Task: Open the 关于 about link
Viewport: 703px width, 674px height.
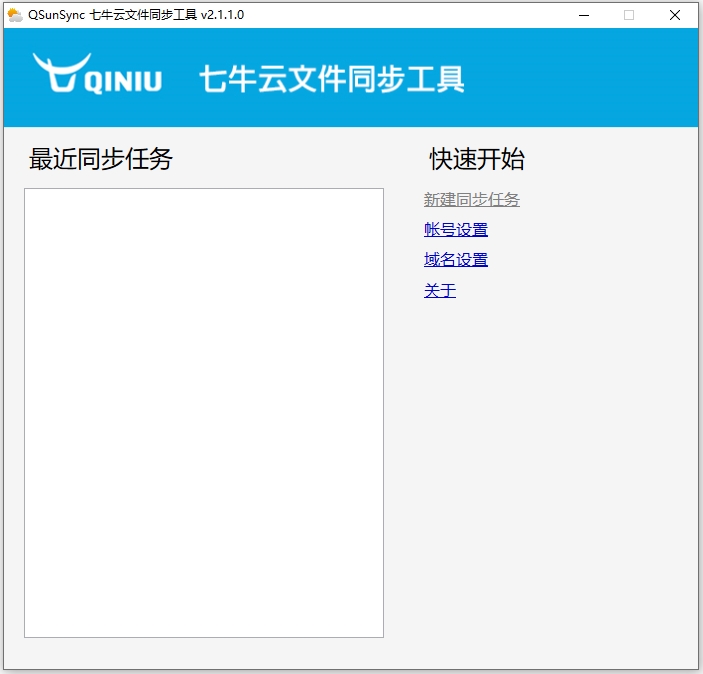Action: (x=440, y=291)
